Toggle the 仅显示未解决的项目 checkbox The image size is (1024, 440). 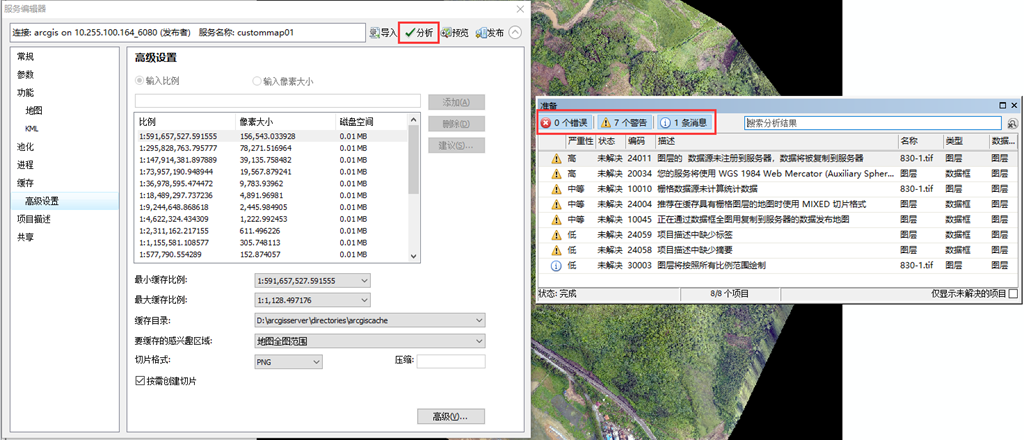point(1013,294)
